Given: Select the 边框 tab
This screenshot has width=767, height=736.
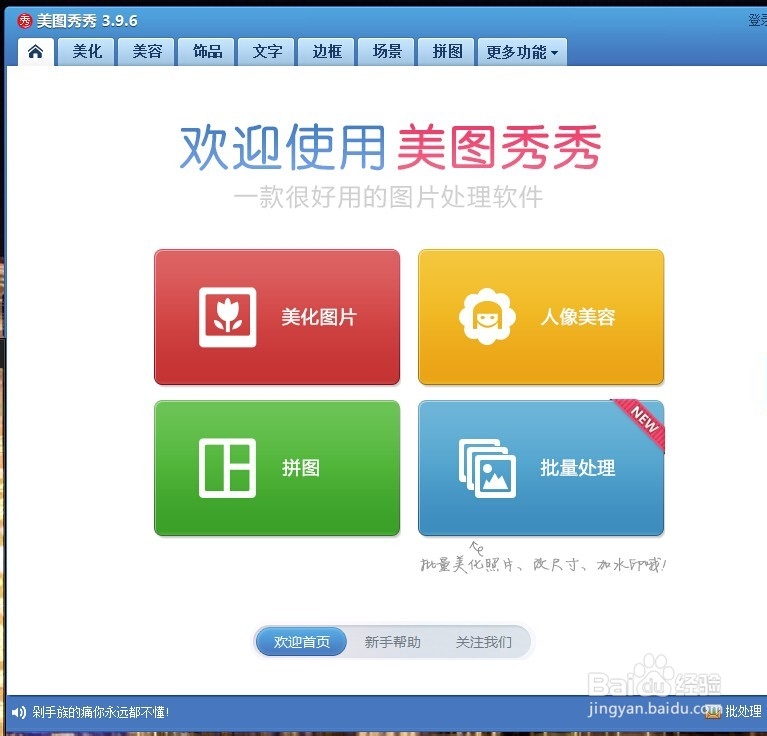Looking at the screenshot, I should tap(327, 51).
